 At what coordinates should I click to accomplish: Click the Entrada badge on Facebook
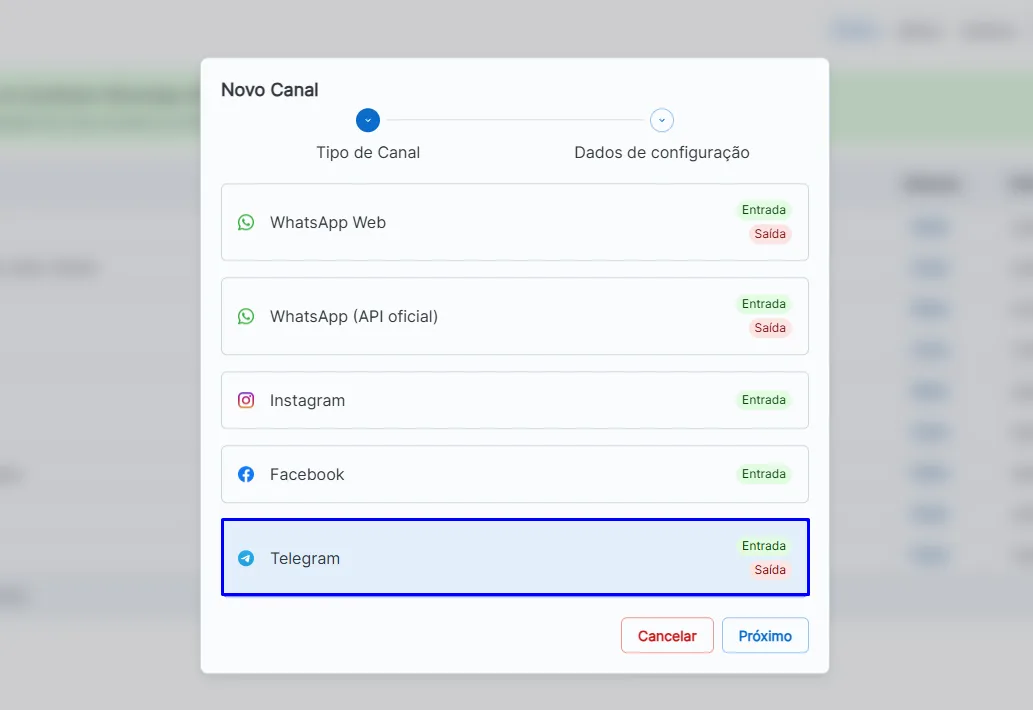(x=764, y=474)
